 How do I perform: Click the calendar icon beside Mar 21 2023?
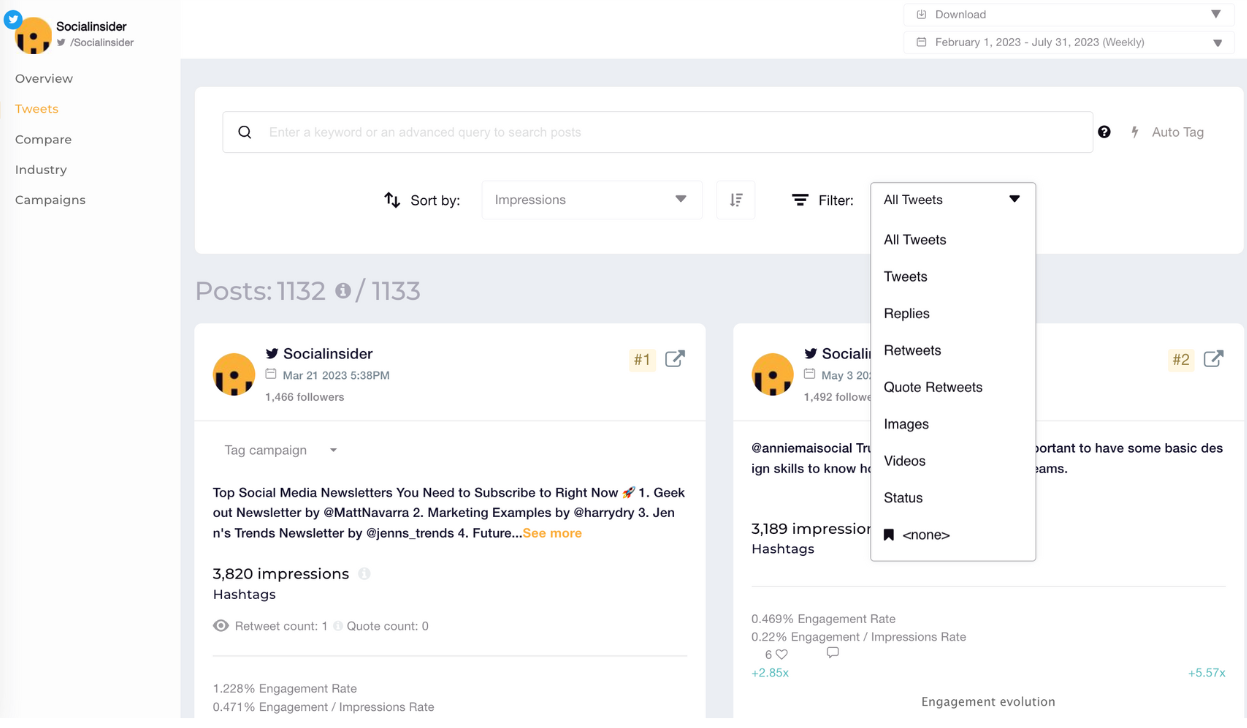pos(271,375)
